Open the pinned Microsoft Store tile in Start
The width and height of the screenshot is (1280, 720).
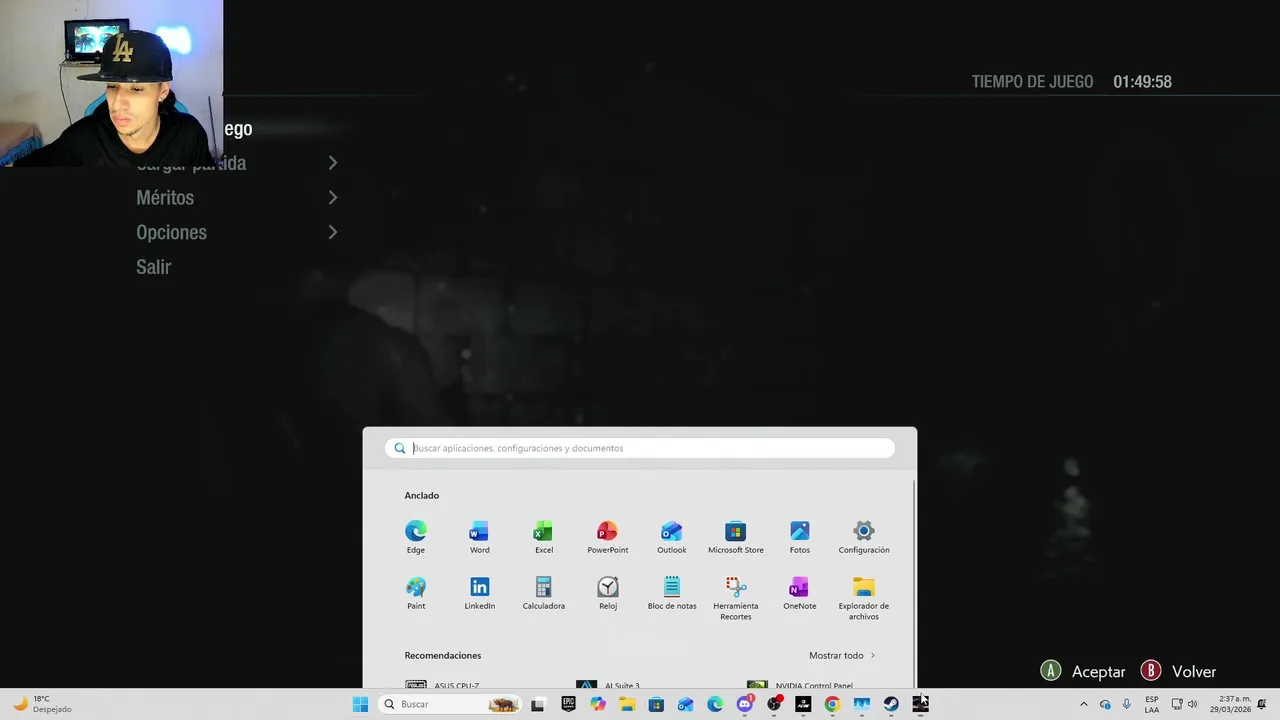click(x=736, y=537)
